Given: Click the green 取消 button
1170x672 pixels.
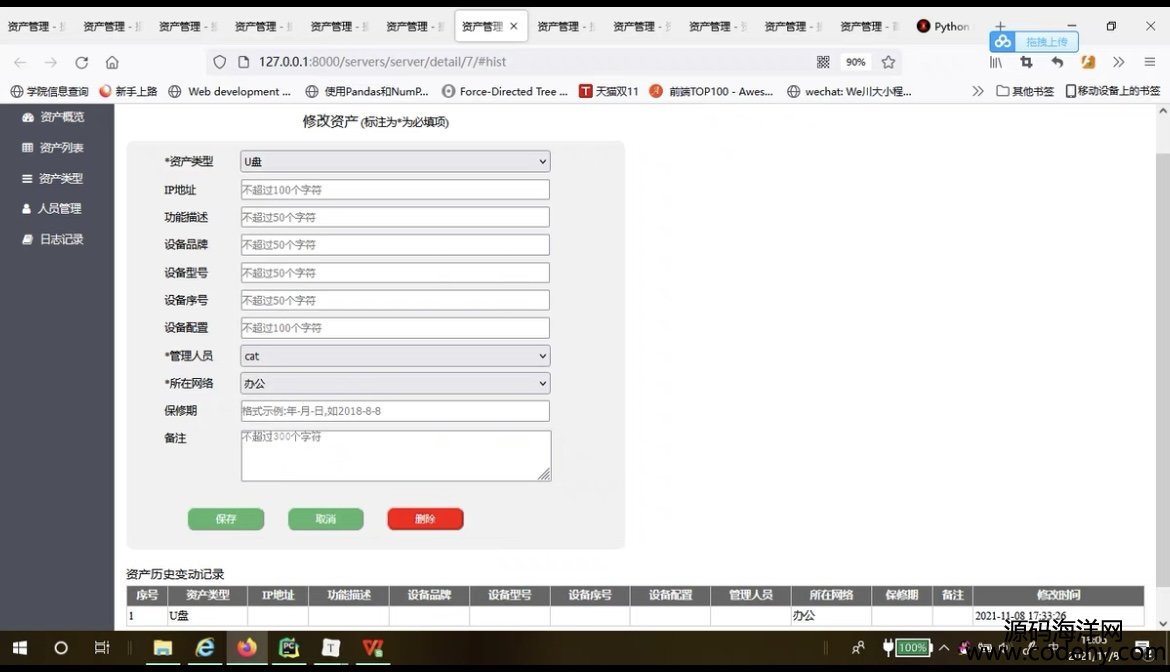Looking at the screenshot, I should 326,519.
